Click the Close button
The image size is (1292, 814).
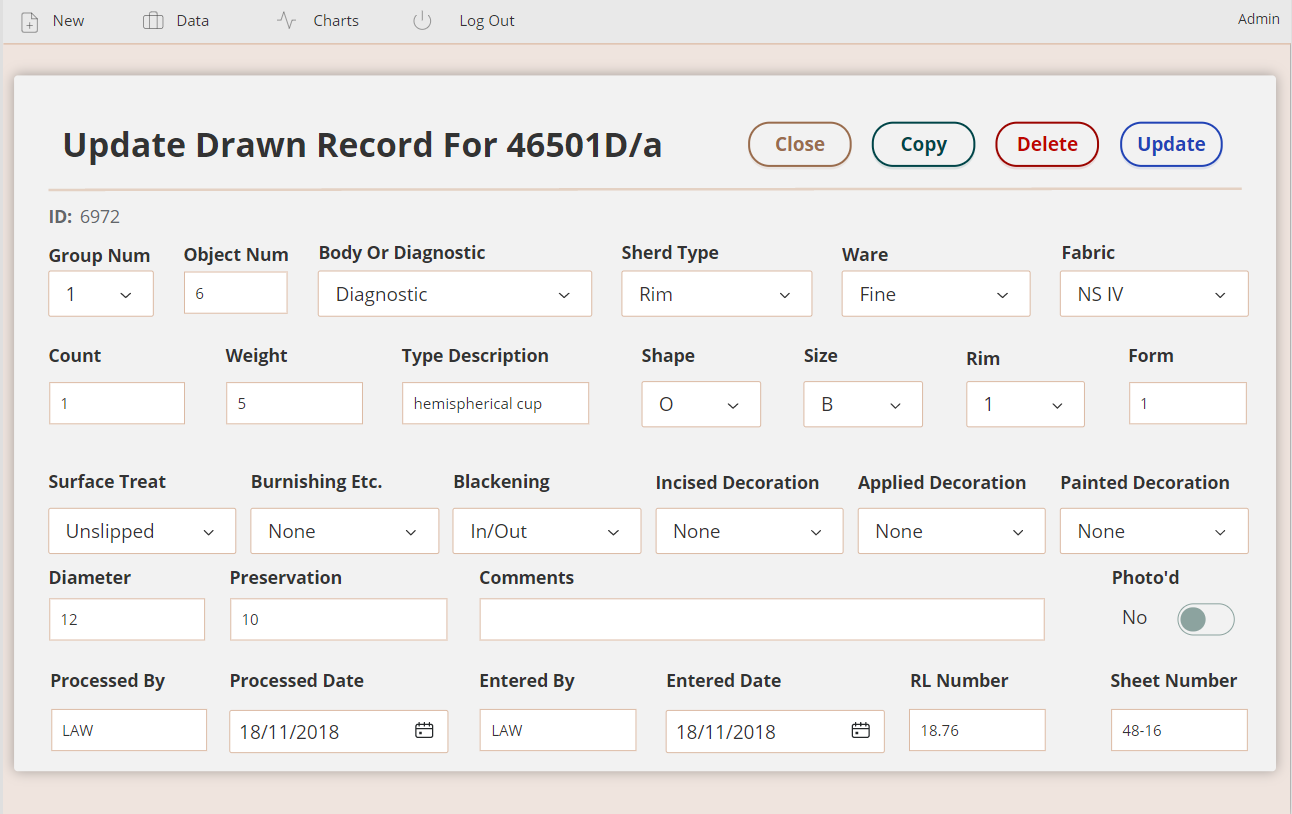pyautogui.click(x=800, y=144)
